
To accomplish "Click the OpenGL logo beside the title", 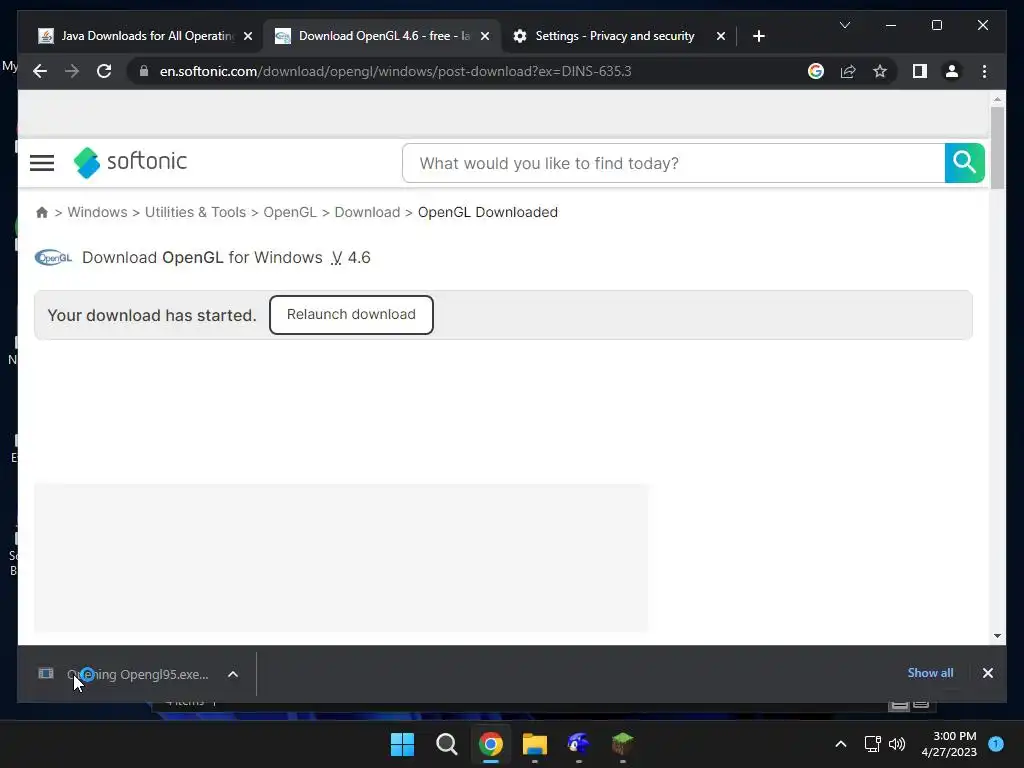I will [54, 258].
